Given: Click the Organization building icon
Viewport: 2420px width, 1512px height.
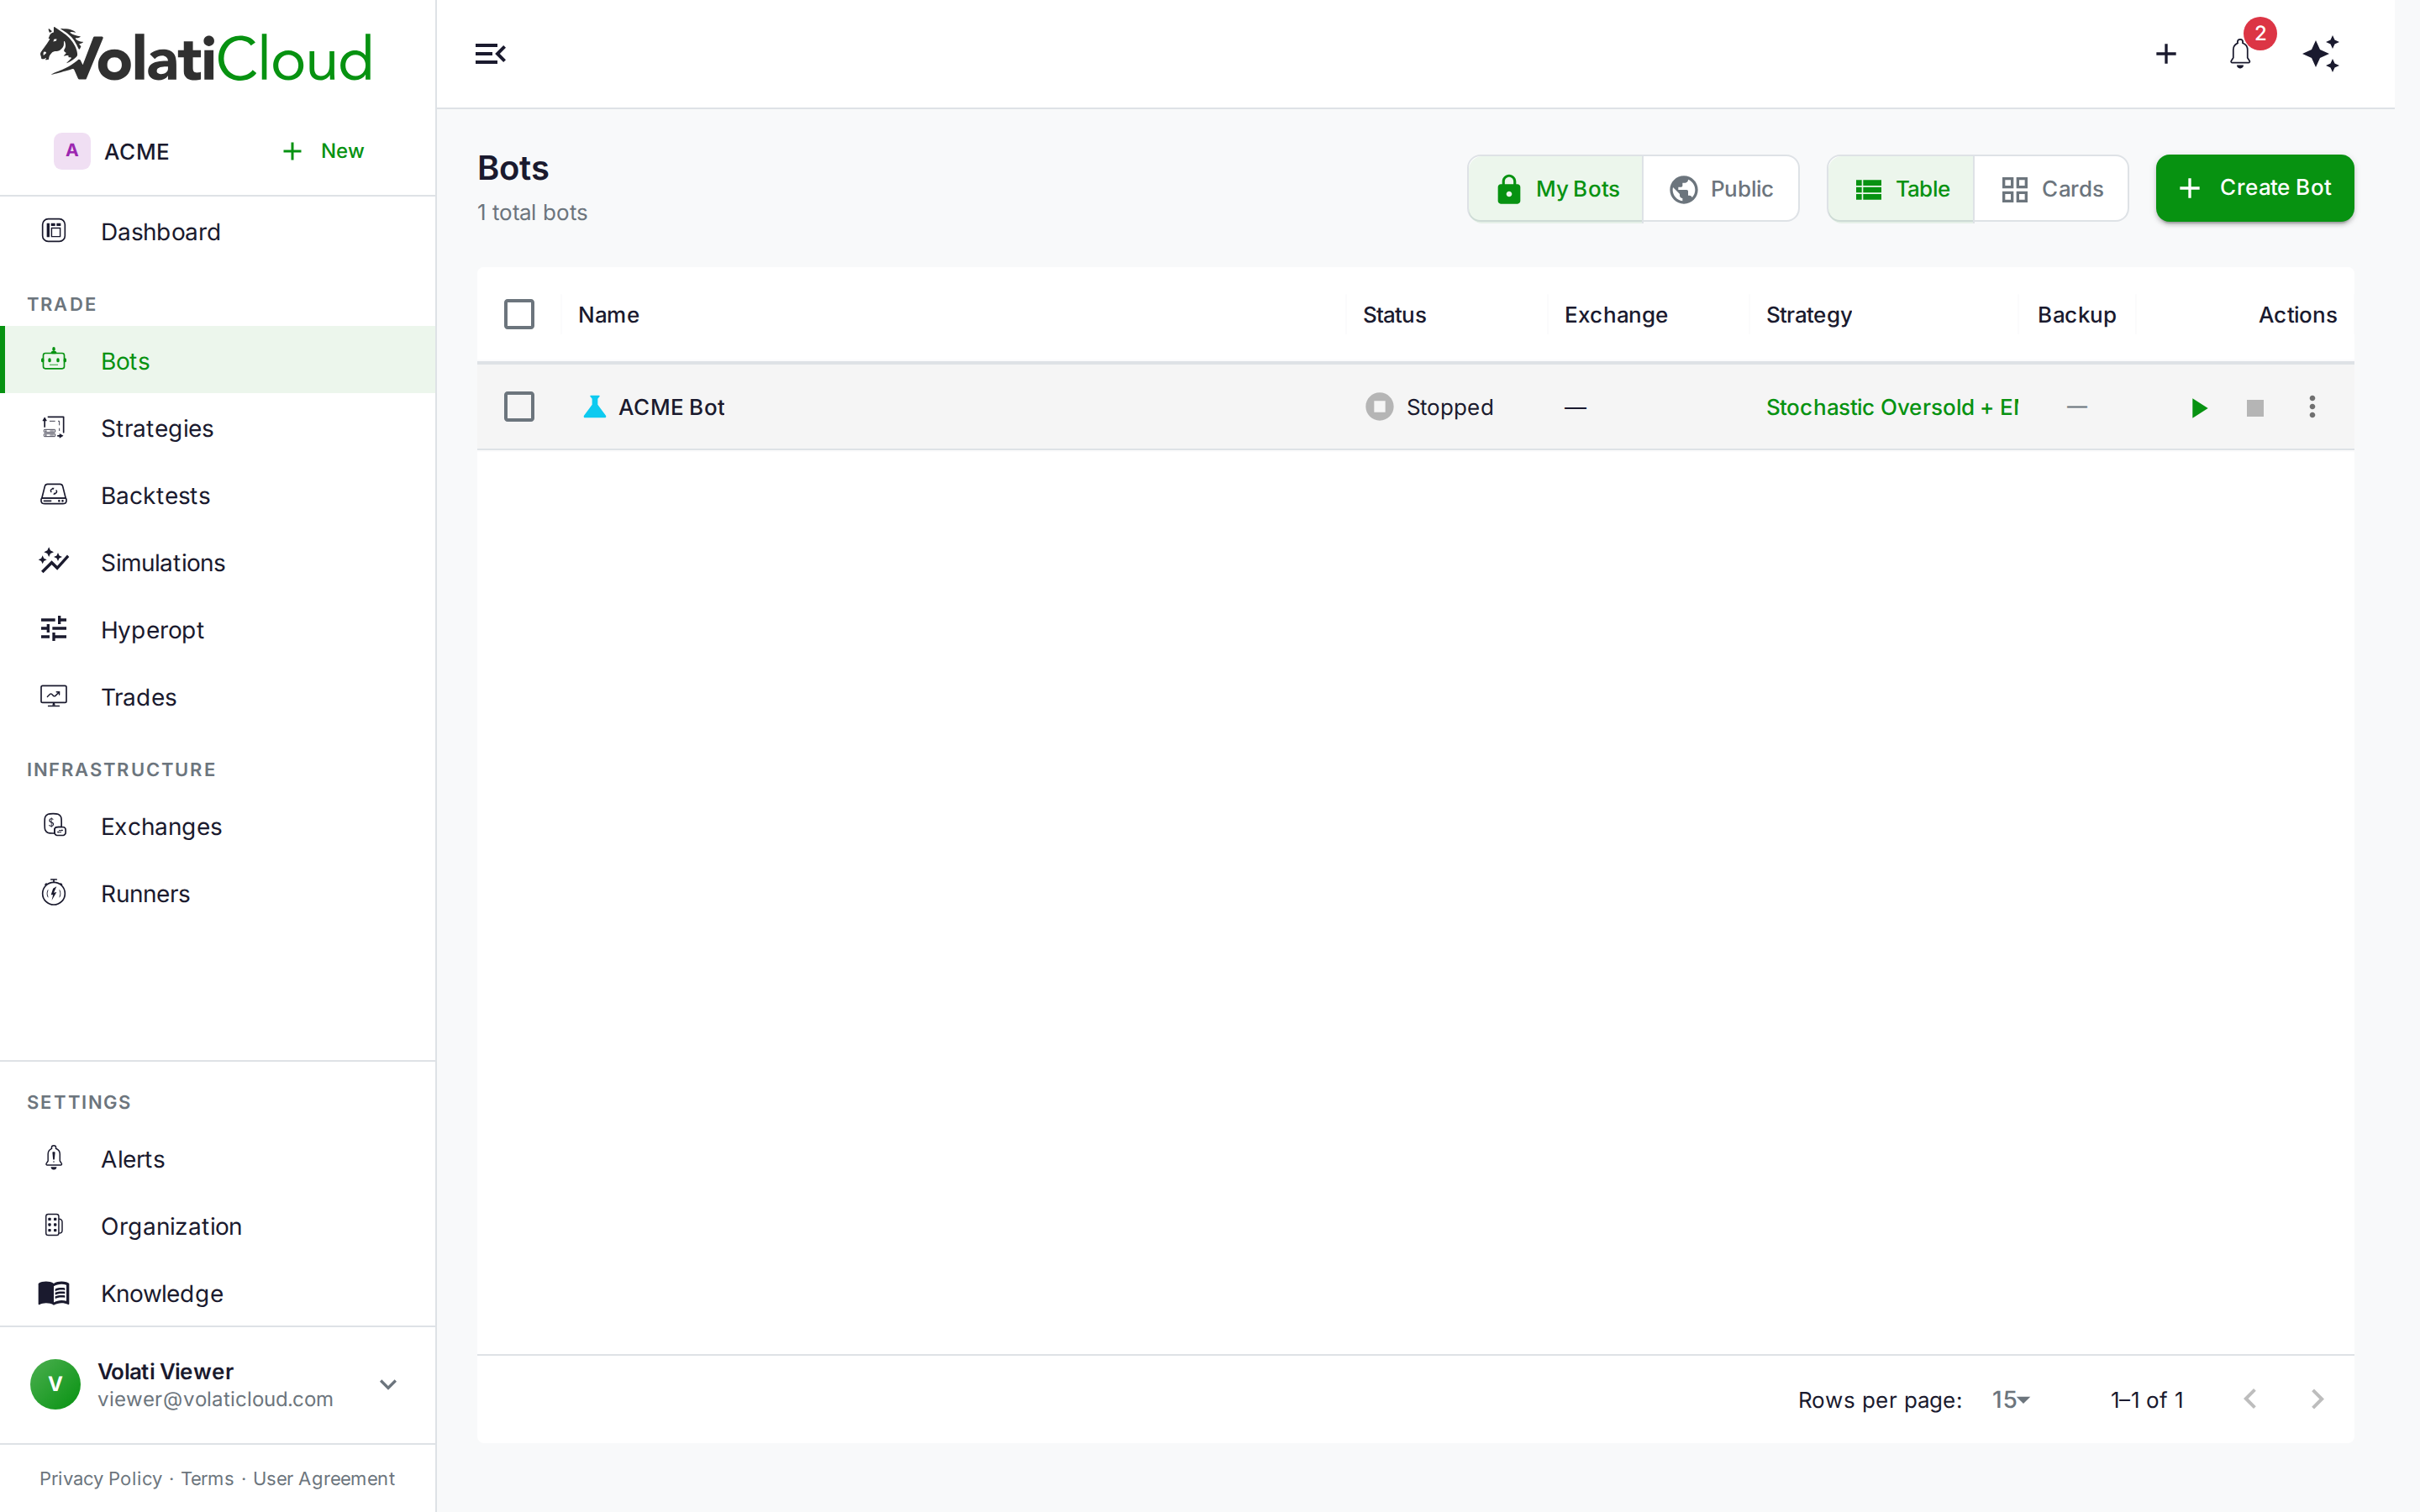Looking at the screenshot, I should click(54, 1225).
